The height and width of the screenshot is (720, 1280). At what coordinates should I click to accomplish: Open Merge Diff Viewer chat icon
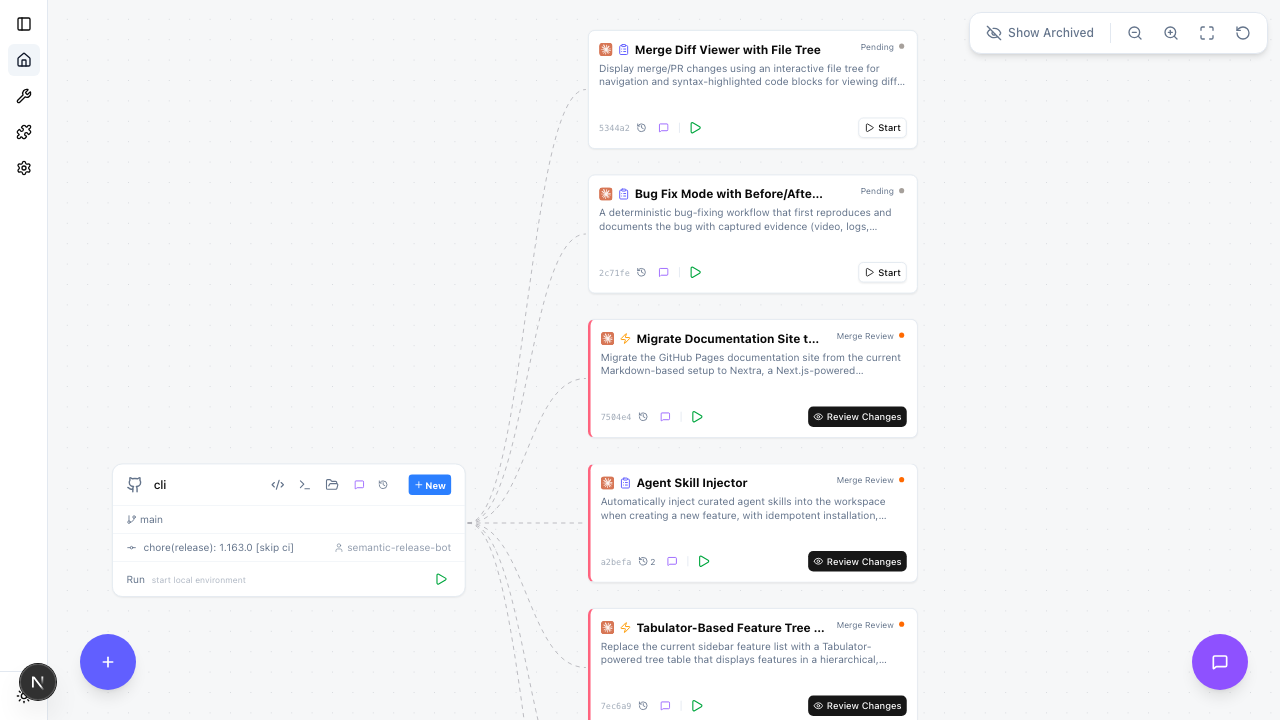[x=663, y=128]
